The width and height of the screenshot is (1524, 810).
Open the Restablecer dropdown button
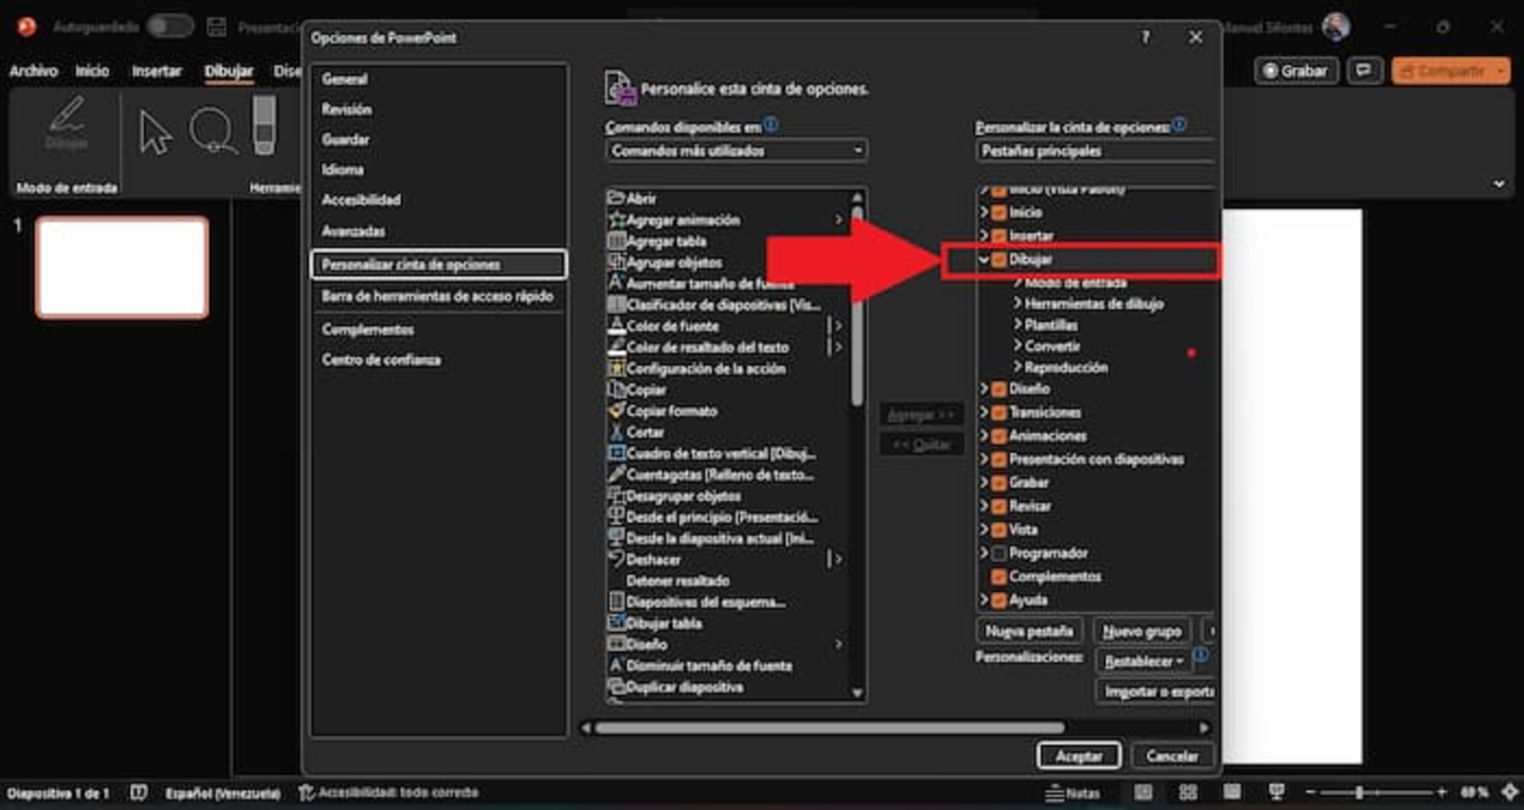(1144, 661)
